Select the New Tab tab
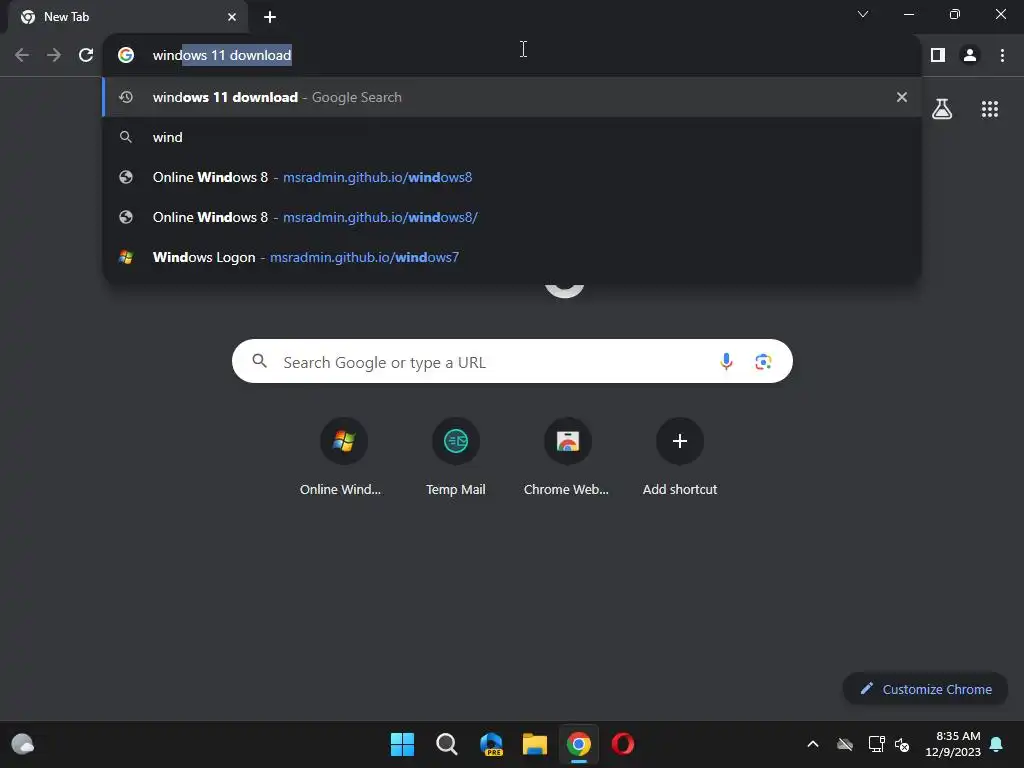Screen dimensions: 1024x768 pyautogui.click(x=128, y=17)
